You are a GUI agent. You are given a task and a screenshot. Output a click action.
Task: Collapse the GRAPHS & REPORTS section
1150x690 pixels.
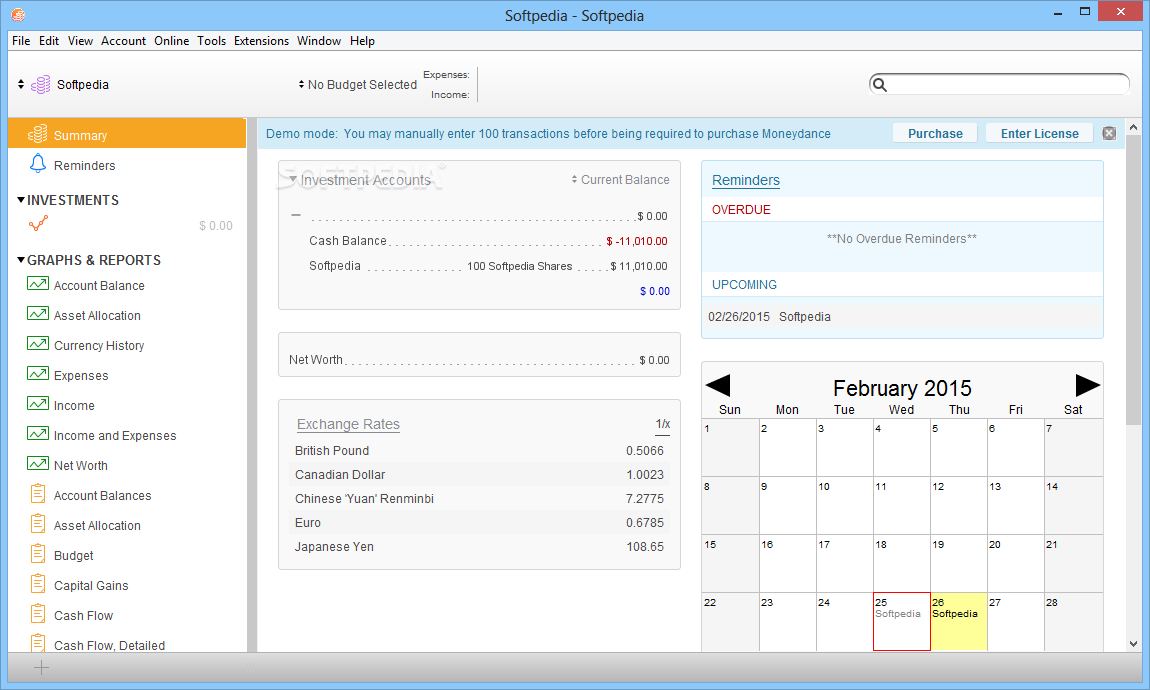click(21, 260)
